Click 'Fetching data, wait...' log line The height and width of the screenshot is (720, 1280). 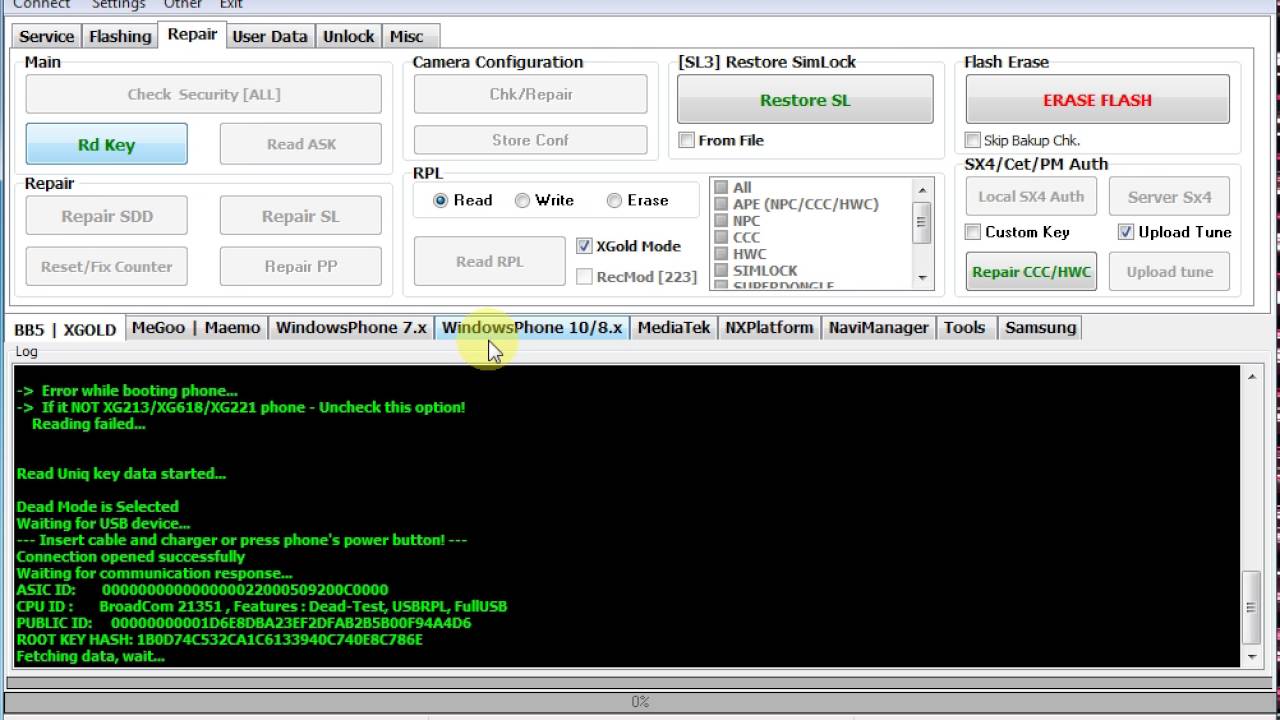tap(90, 656)
